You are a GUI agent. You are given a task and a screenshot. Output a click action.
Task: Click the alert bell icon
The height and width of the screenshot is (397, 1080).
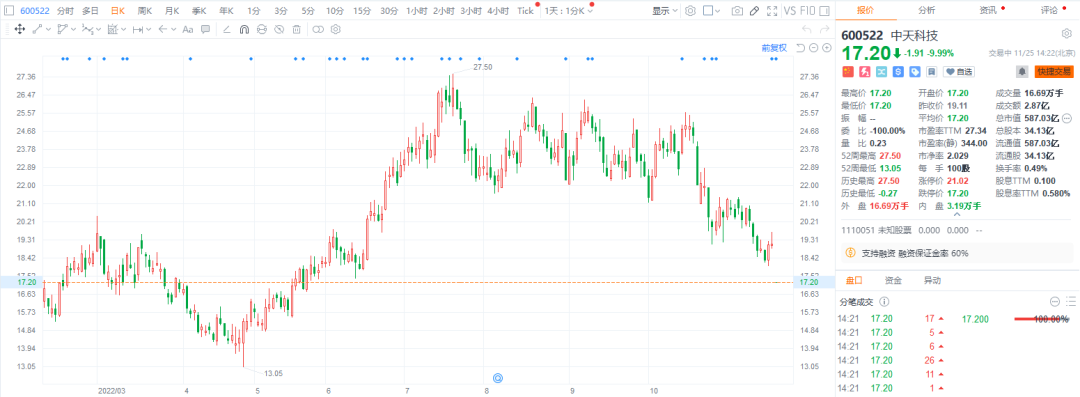[x=1022, y=72]
